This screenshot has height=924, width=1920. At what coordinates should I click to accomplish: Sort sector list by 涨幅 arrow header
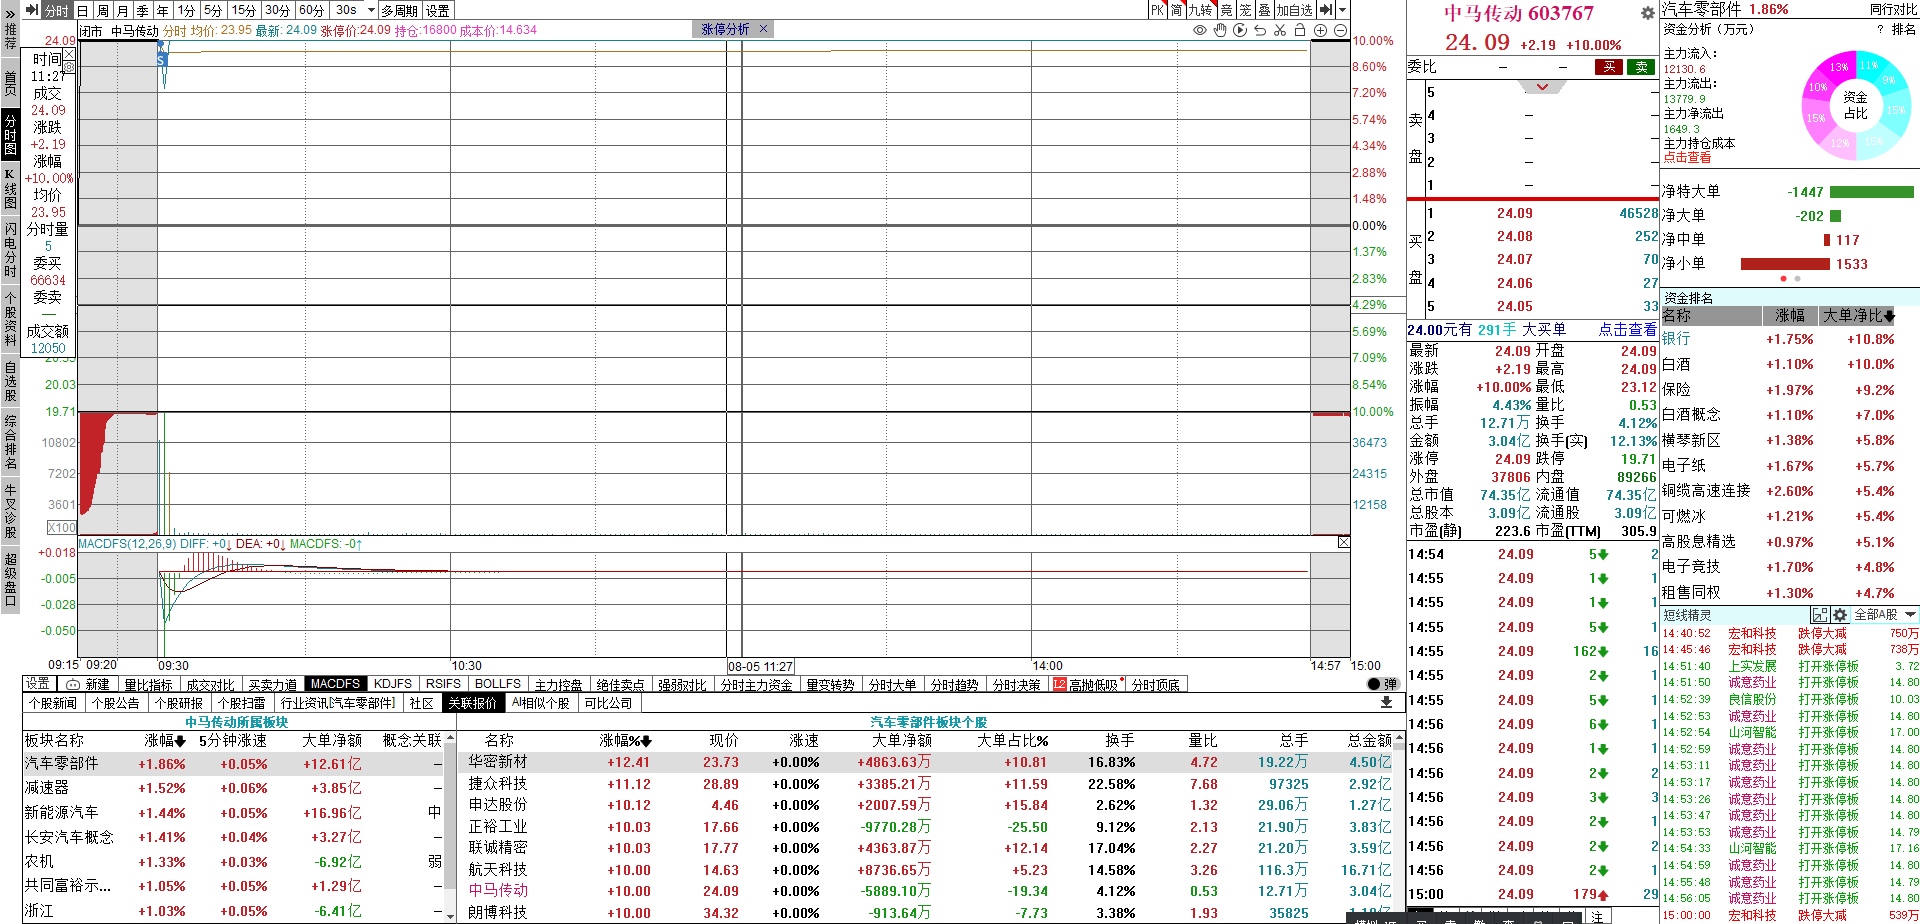pos(165,740)
